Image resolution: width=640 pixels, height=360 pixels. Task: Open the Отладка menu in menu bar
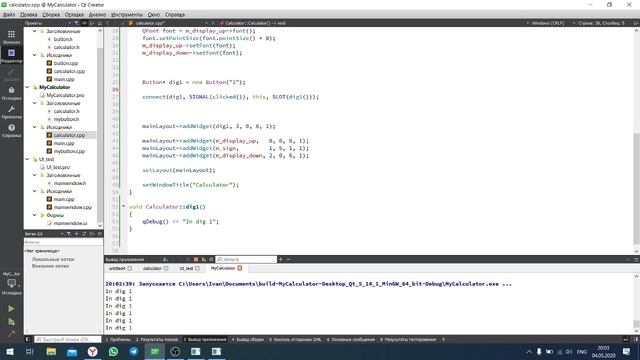pos(74,14)
